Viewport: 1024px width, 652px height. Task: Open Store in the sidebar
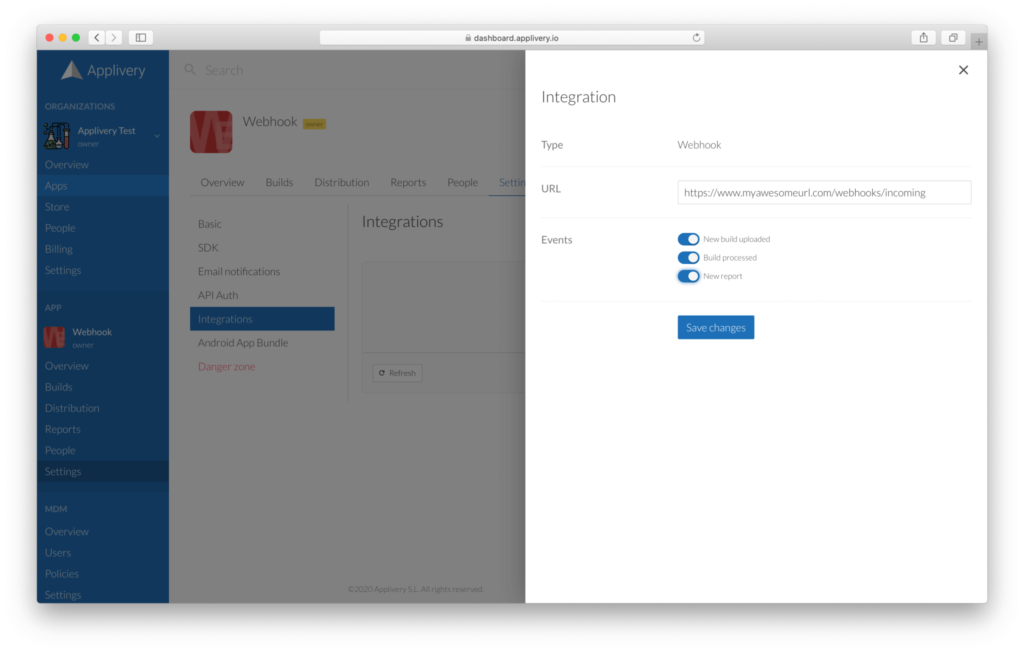tap(103, 206)
